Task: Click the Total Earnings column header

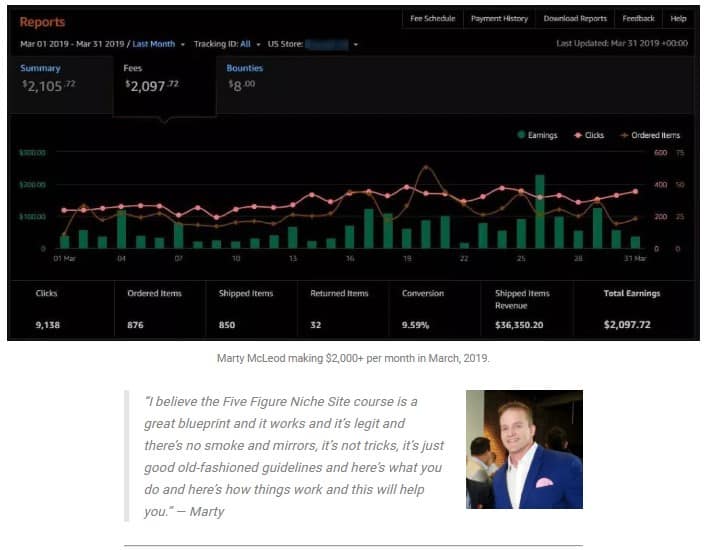Action: [x=632, y=293]
